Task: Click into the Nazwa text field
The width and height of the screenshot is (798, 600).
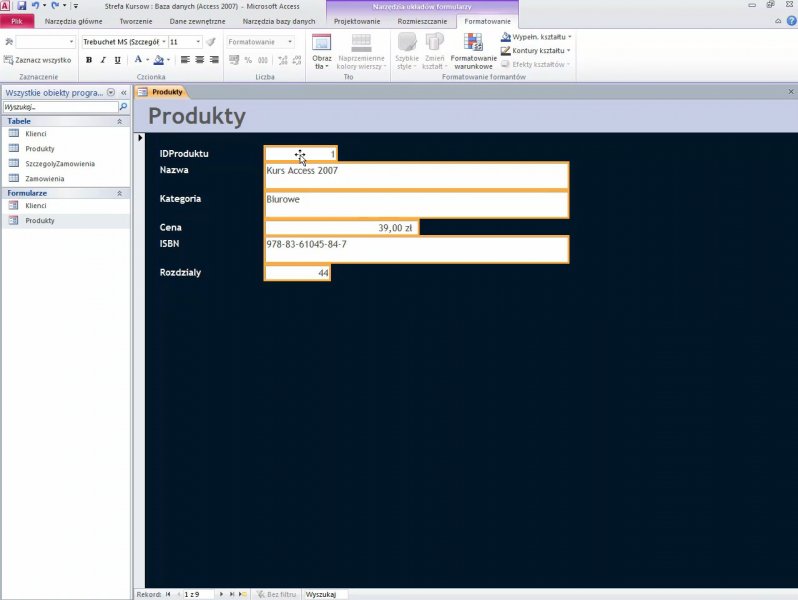Action: pos(416,176)
